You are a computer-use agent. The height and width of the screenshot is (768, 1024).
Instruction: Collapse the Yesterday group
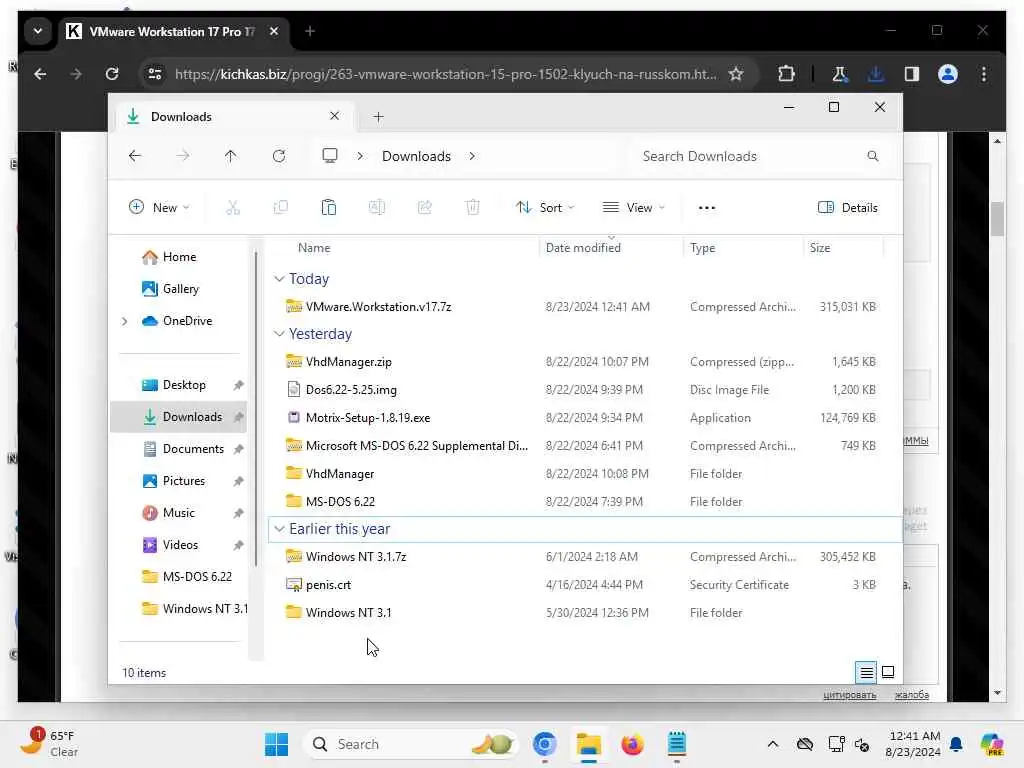279,334
